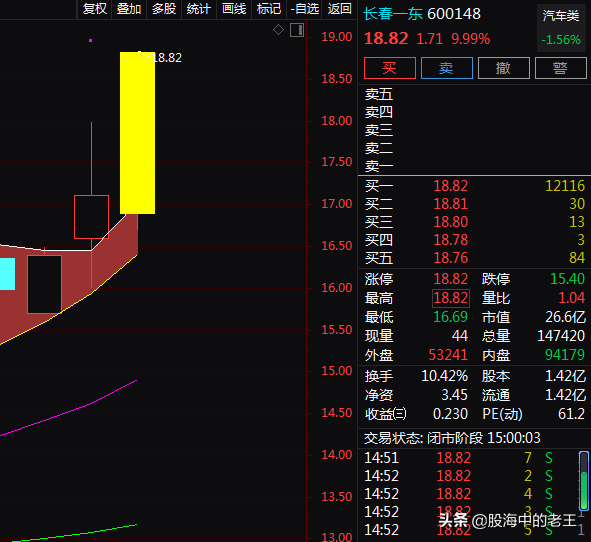This screenshot has width=591, height=542.
Task: Click the 买二 price 18.81
Action: click(450, 204)
